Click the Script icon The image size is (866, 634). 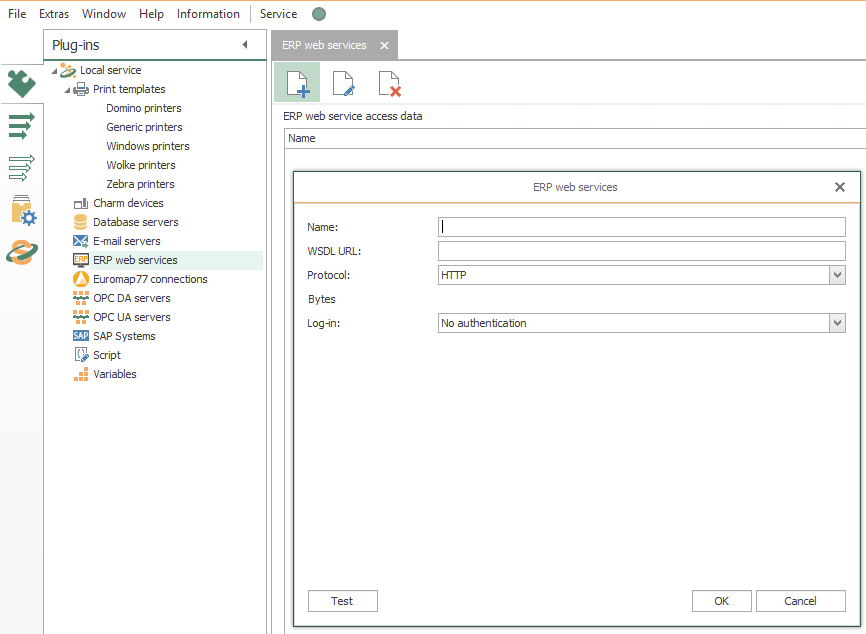[81, 355]
